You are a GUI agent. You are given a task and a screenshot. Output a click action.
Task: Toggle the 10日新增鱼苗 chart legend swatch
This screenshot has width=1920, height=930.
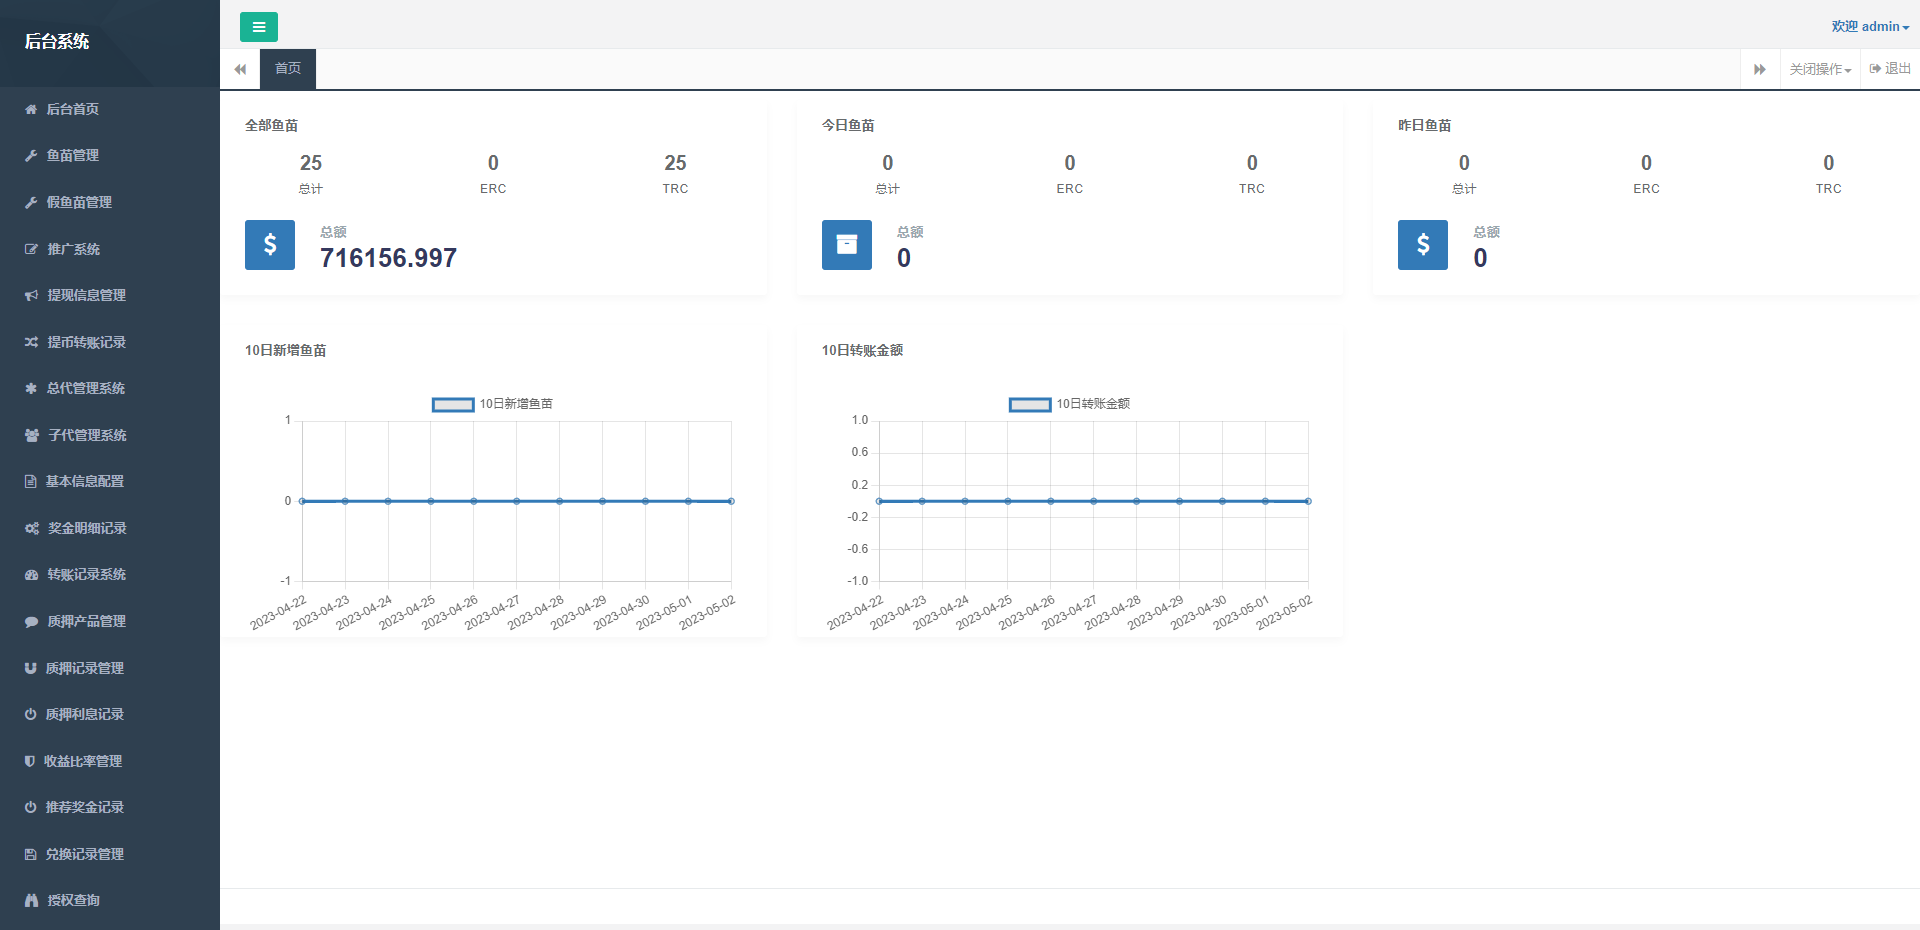point(453,405)
